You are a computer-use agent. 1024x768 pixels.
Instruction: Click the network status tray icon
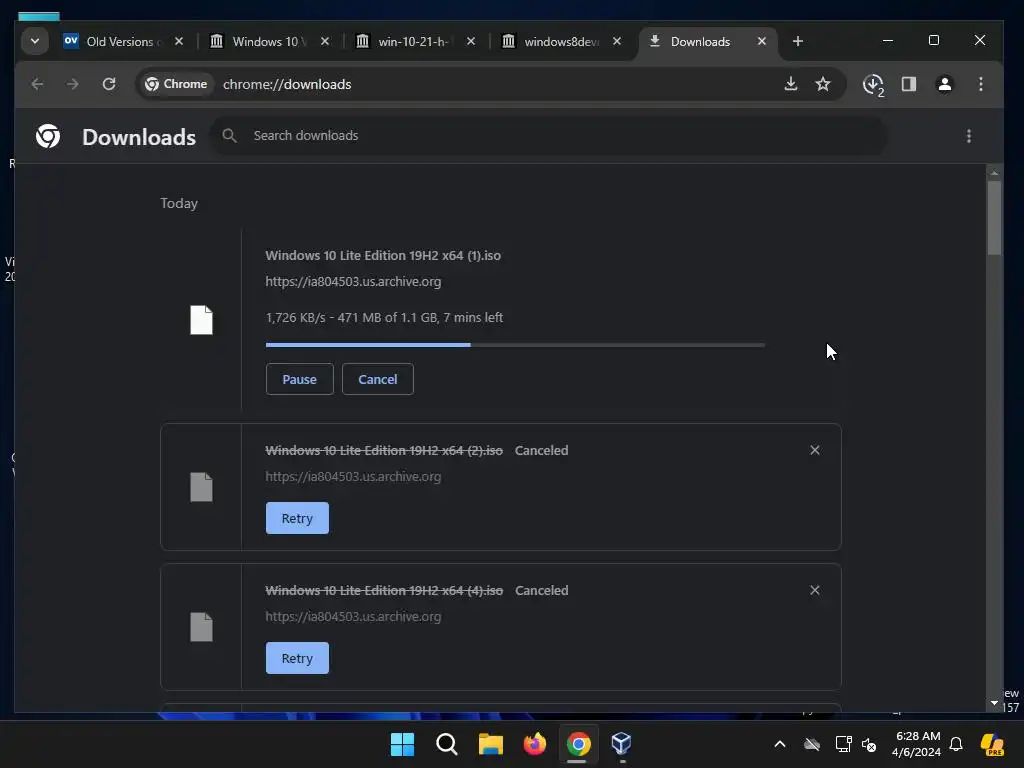[843, 744]
